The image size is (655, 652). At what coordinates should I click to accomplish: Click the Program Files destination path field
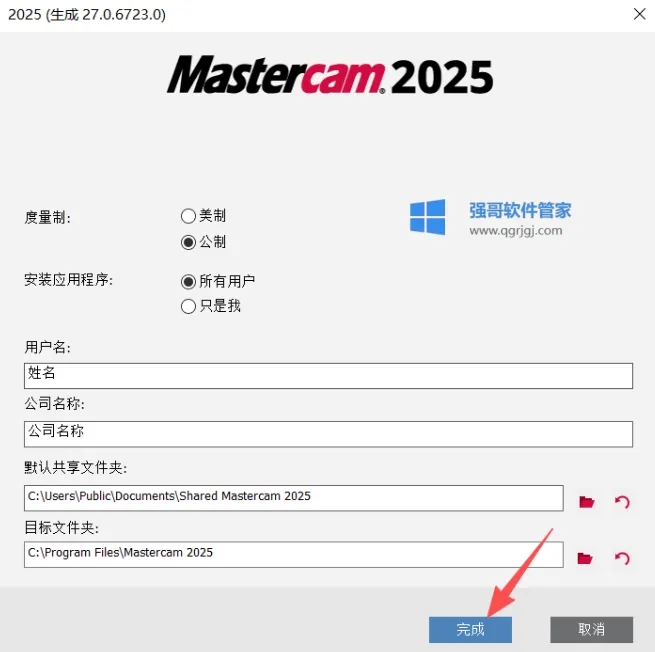coord(294,555)
